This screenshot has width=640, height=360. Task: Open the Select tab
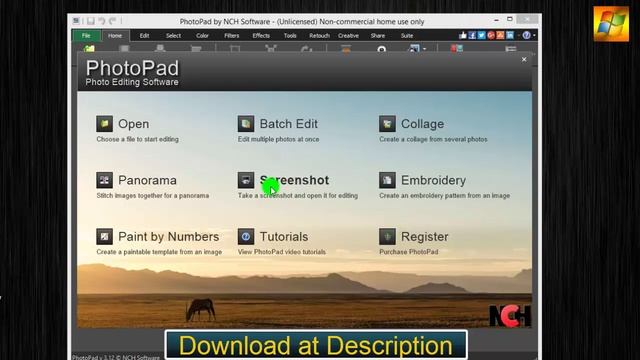click(x=173, y=36)
